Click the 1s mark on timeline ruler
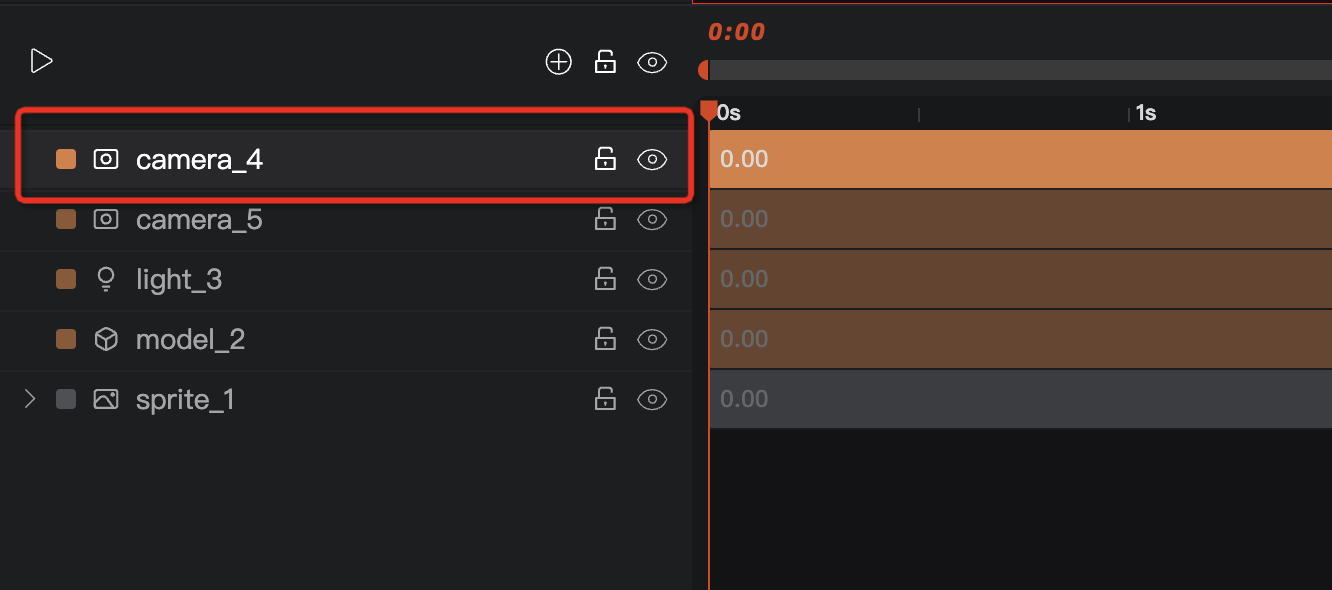 click(1146, 113)
